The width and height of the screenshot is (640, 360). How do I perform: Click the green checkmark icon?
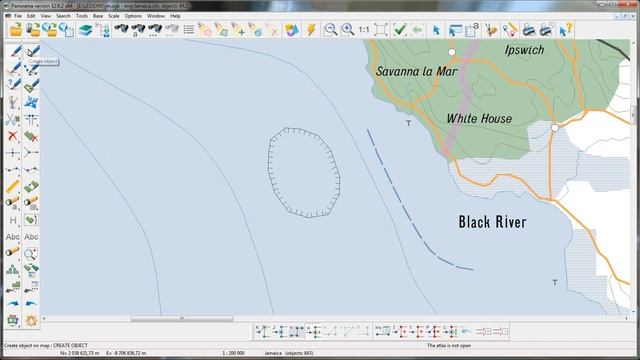pyautogui.click(x=400, y=30)
